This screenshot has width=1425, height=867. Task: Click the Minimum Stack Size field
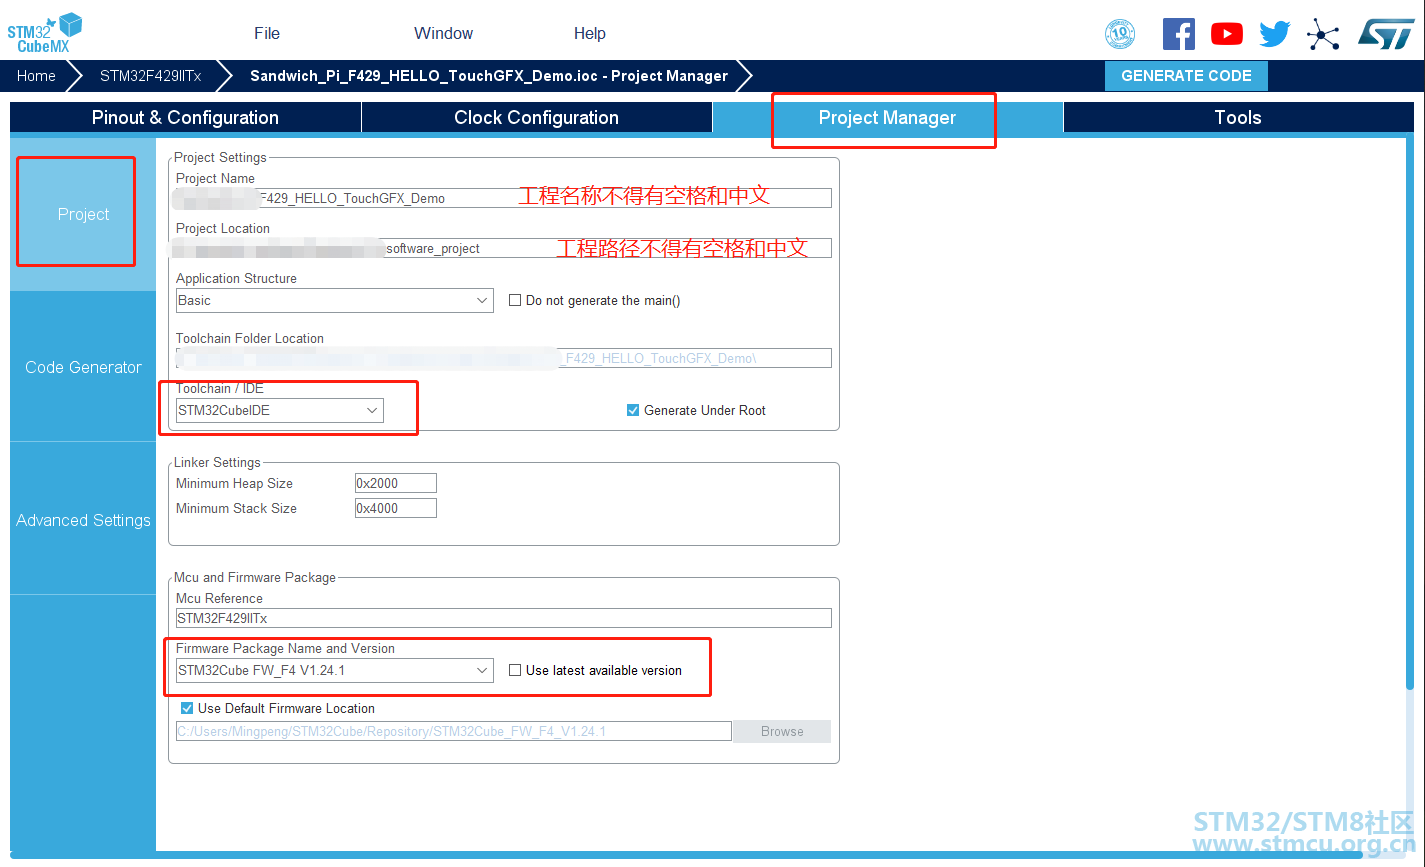point(396,508)
